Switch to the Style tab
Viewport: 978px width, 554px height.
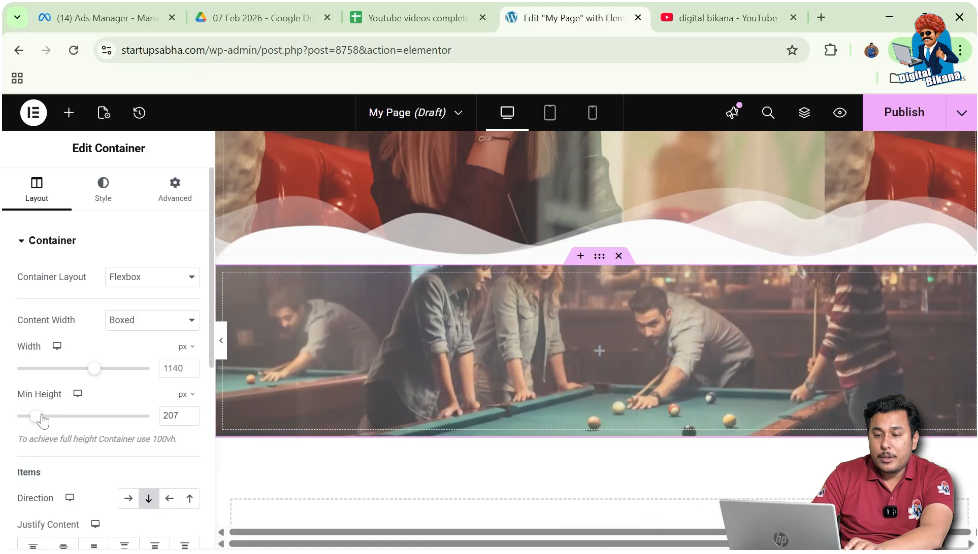103,189
